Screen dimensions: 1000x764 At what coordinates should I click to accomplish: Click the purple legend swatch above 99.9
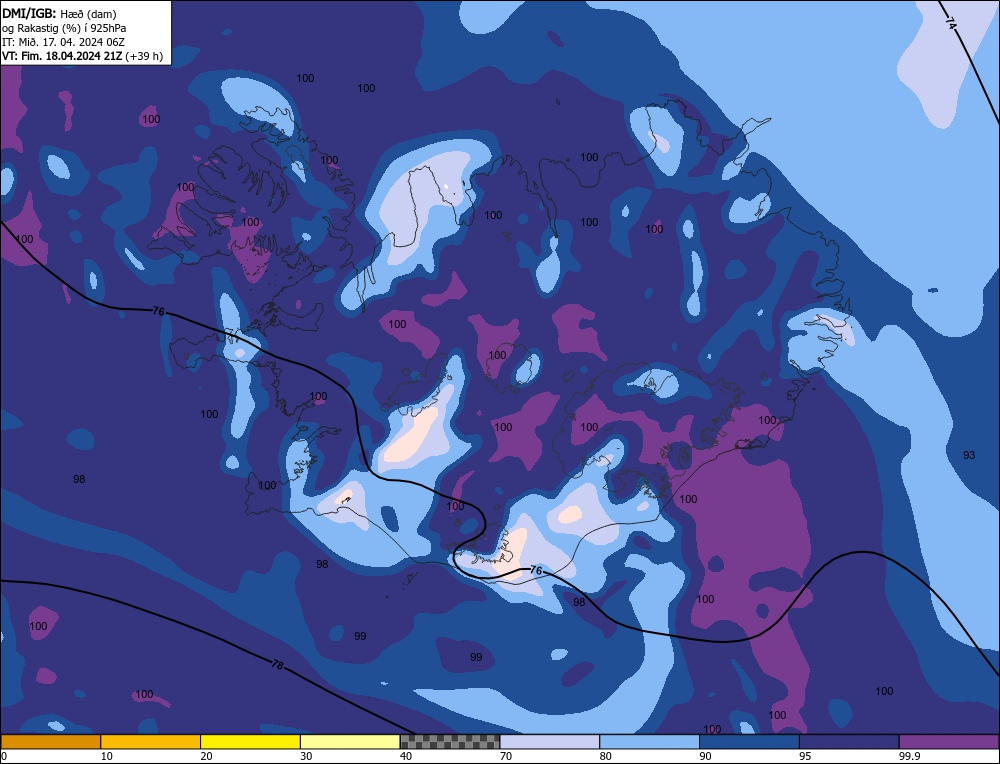point(949,742)
